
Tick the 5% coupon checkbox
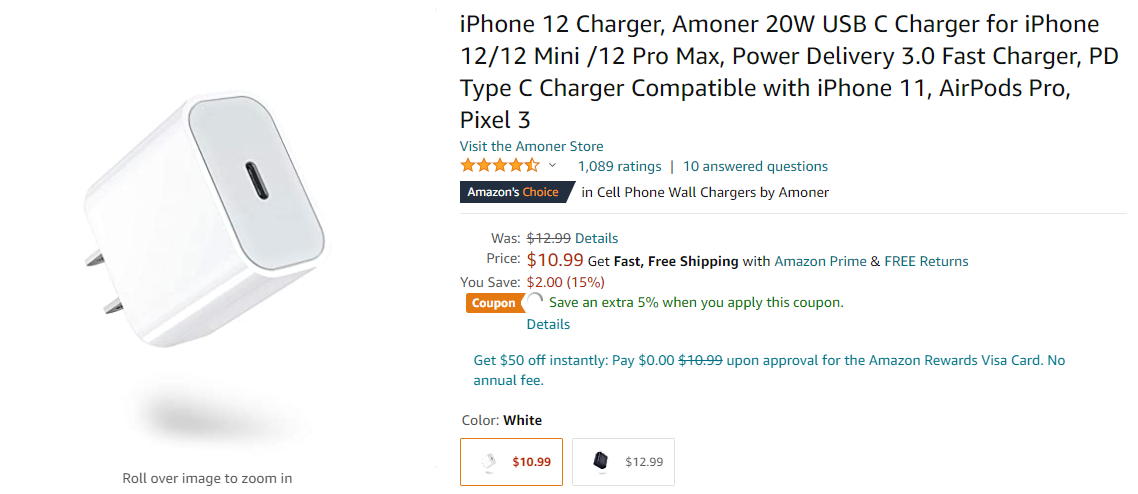pyautogui.click(x=536, y=302)
